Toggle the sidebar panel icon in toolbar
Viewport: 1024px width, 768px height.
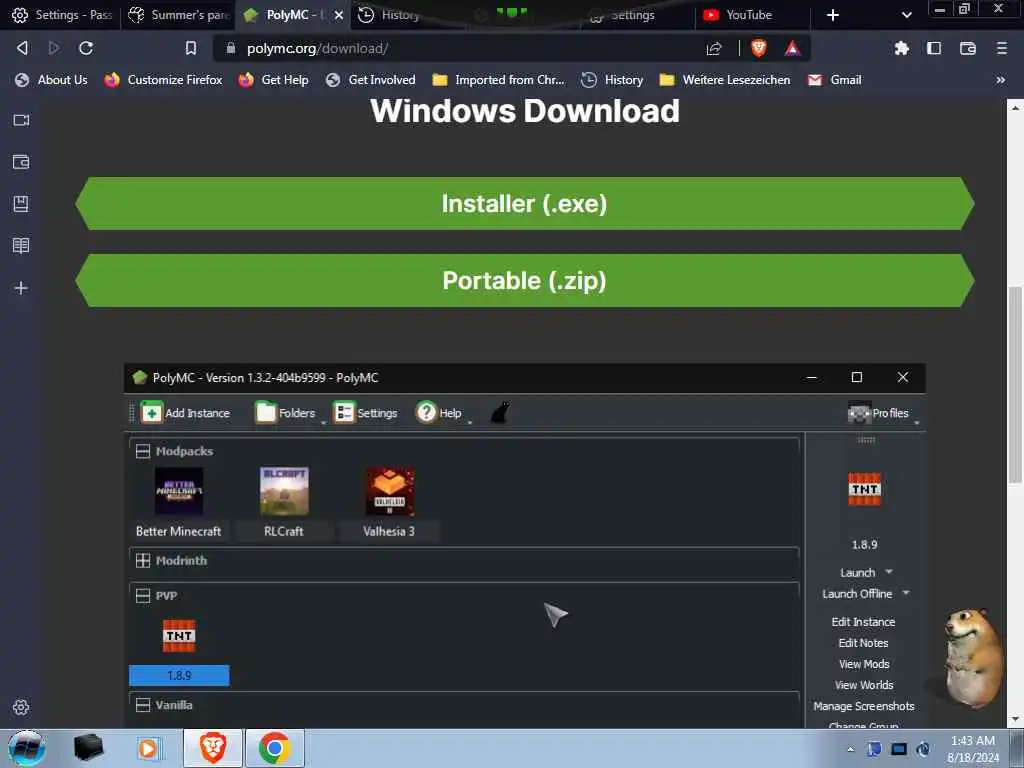point(934,48)
